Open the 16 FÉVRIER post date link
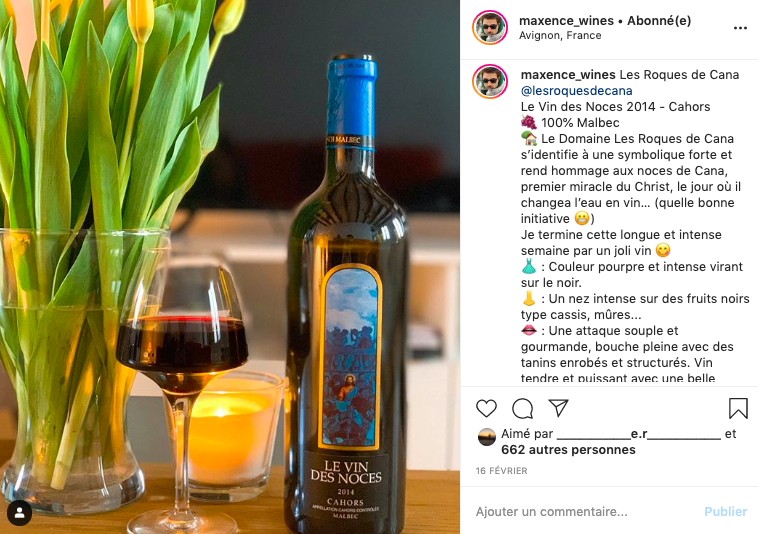 point(501,471)
